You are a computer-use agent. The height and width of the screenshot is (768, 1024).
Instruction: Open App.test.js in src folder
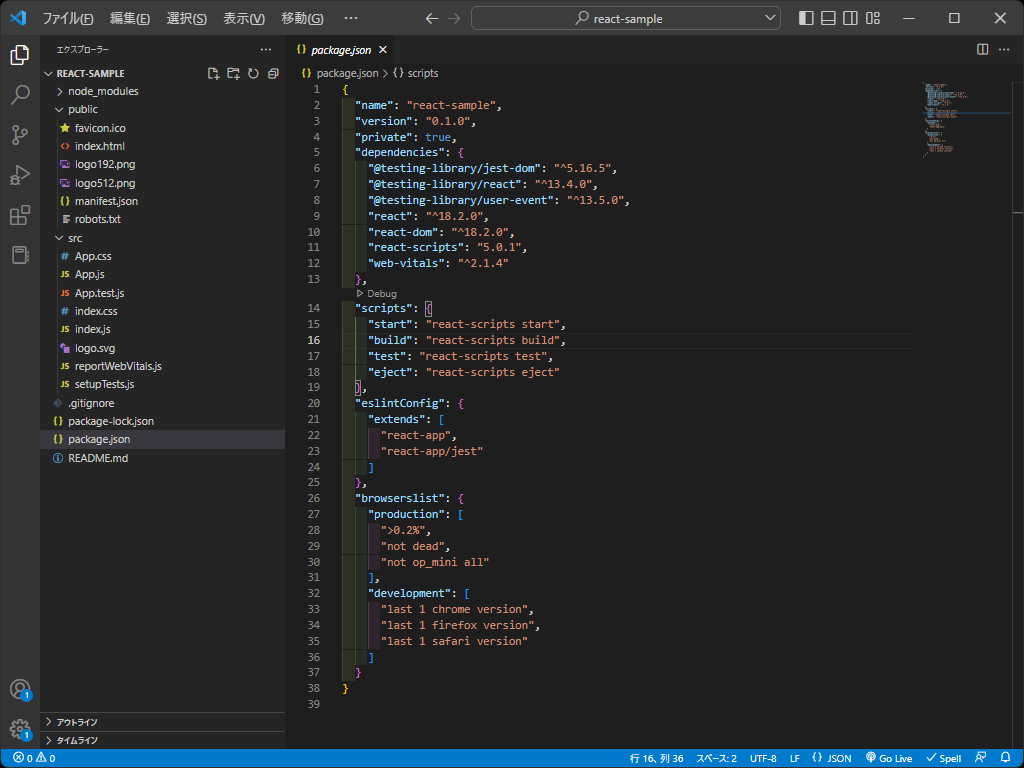[x=162, y=293]
